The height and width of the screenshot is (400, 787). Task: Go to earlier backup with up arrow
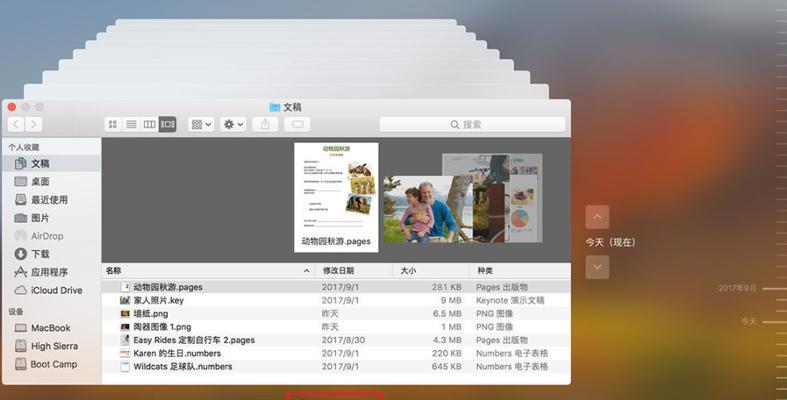pyautogui.click(x=597, y=217)
